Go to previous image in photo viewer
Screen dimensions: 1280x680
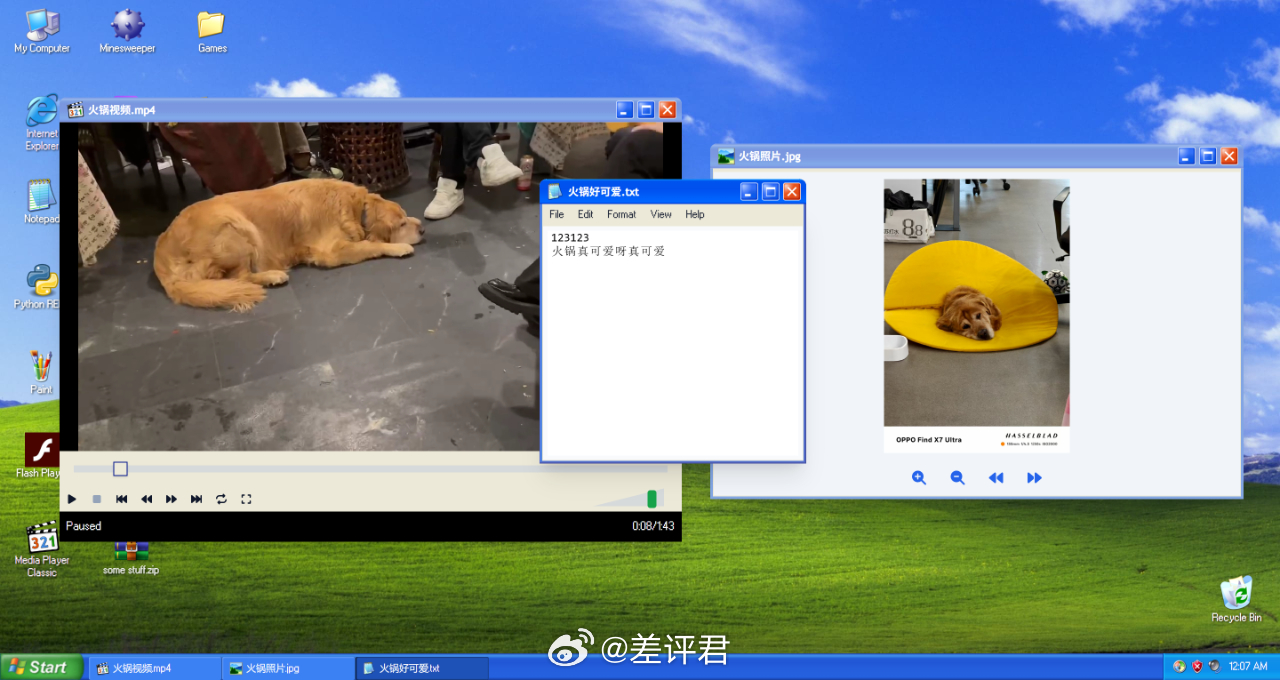point(996,478)
